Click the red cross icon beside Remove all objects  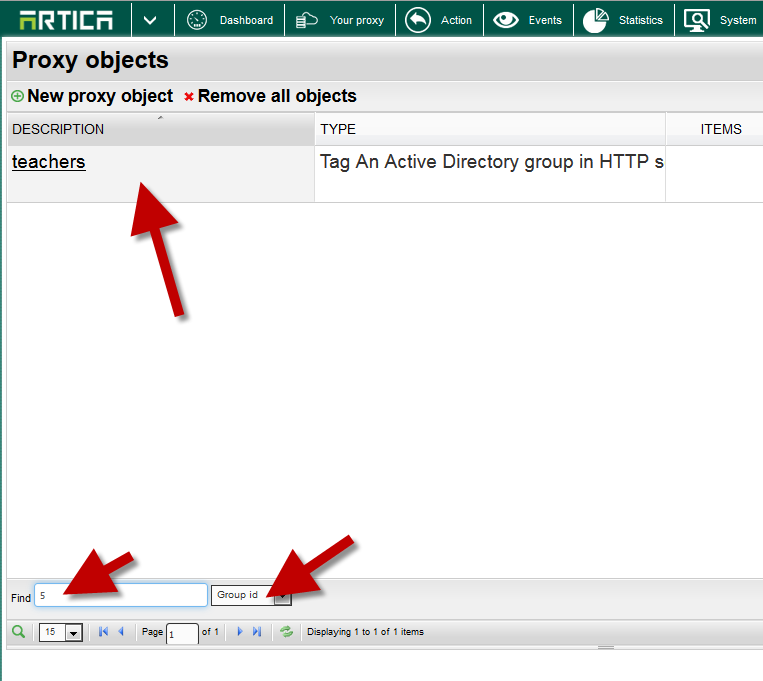[x=189, y=97]
